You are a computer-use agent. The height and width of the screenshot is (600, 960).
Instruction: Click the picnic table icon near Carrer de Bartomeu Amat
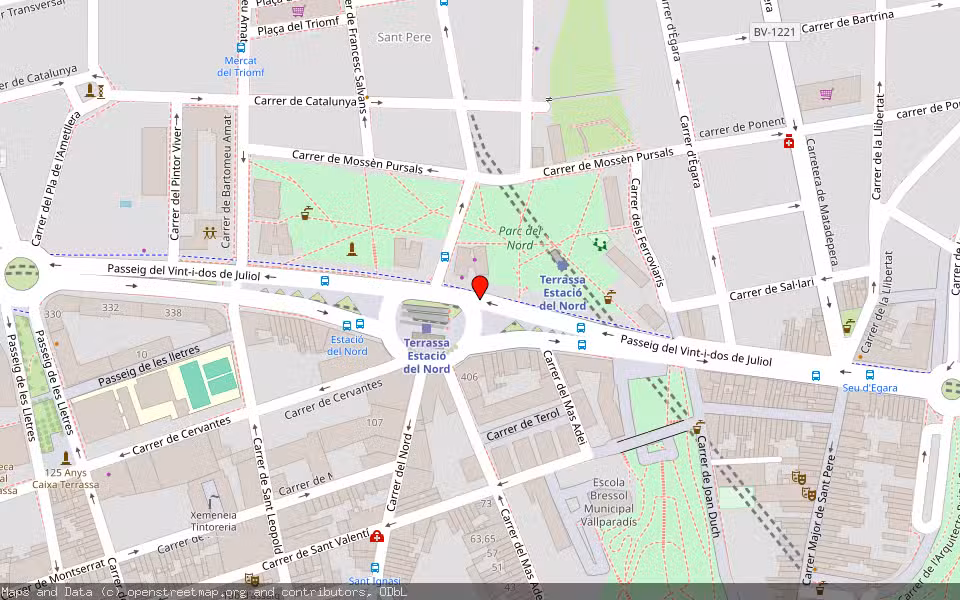pos(208,233)
